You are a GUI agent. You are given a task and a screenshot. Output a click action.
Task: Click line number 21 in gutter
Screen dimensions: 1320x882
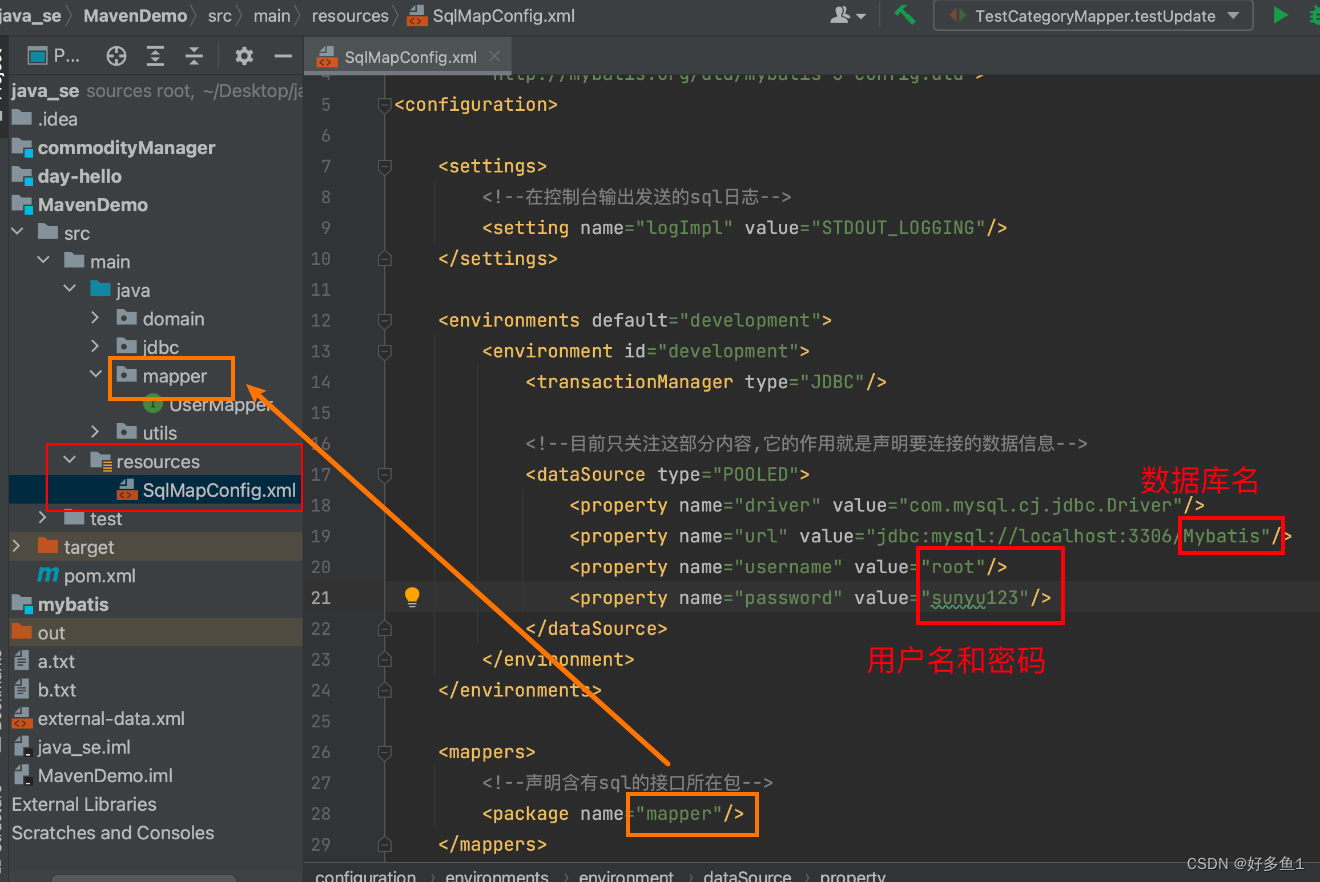[x=320, y=598]
